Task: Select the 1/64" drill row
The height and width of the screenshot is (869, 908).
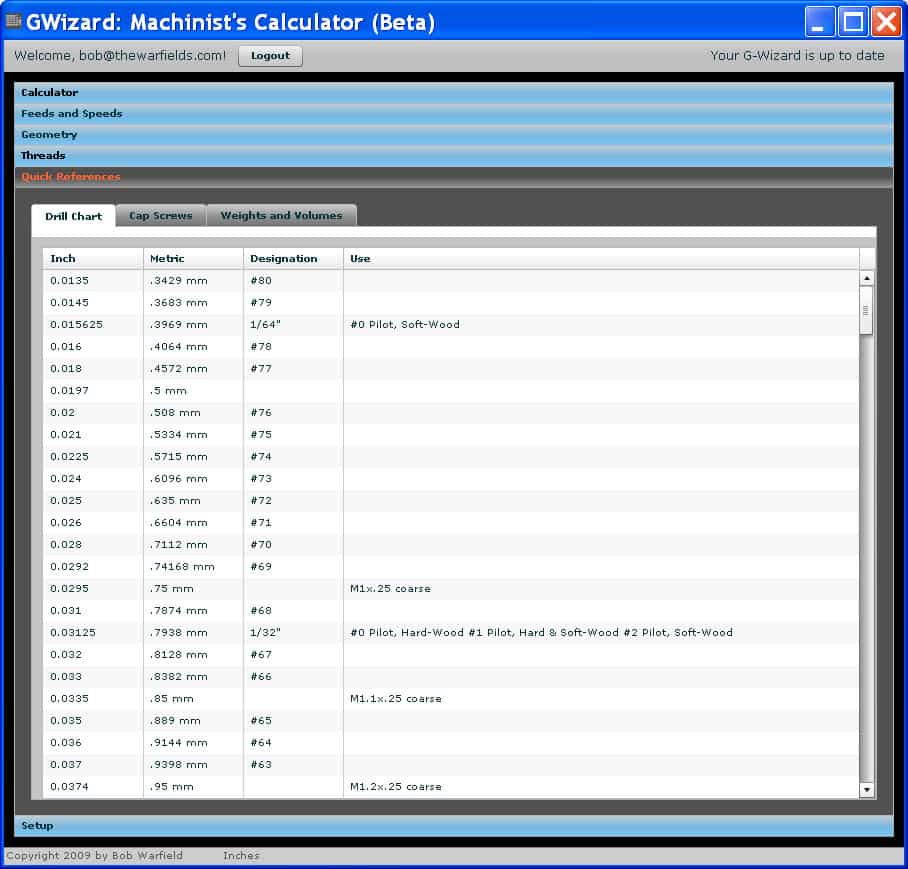Action: (x=450, y=325)
